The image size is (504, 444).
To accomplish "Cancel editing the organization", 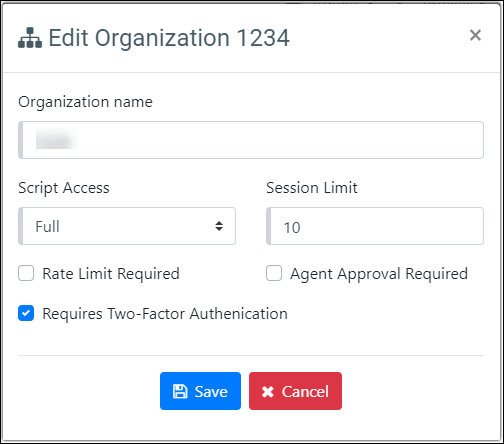I will click(295, 391).
